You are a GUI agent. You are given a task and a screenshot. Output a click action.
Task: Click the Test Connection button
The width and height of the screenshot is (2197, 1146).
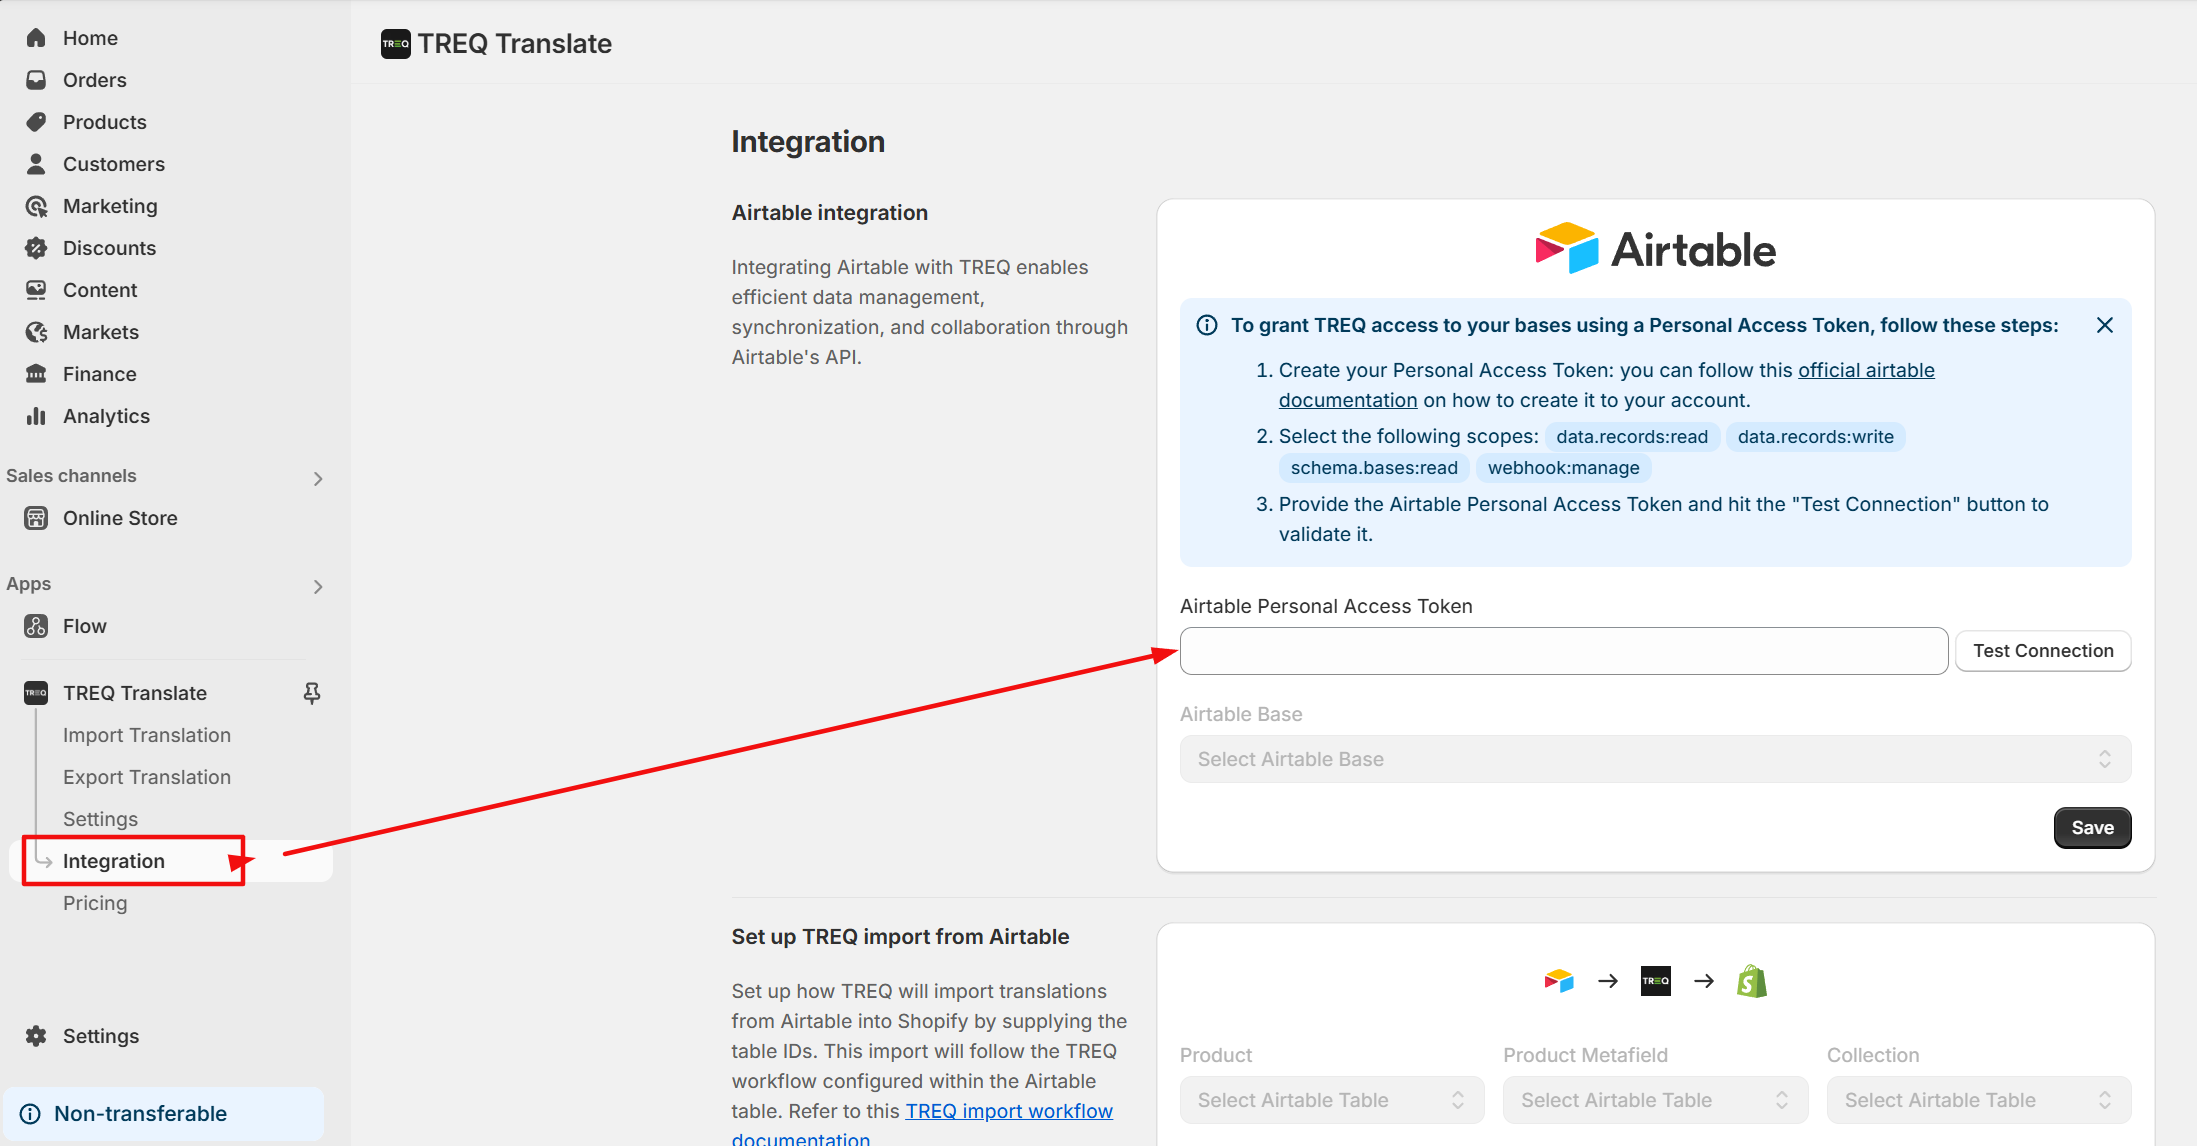pos(2043,651)
